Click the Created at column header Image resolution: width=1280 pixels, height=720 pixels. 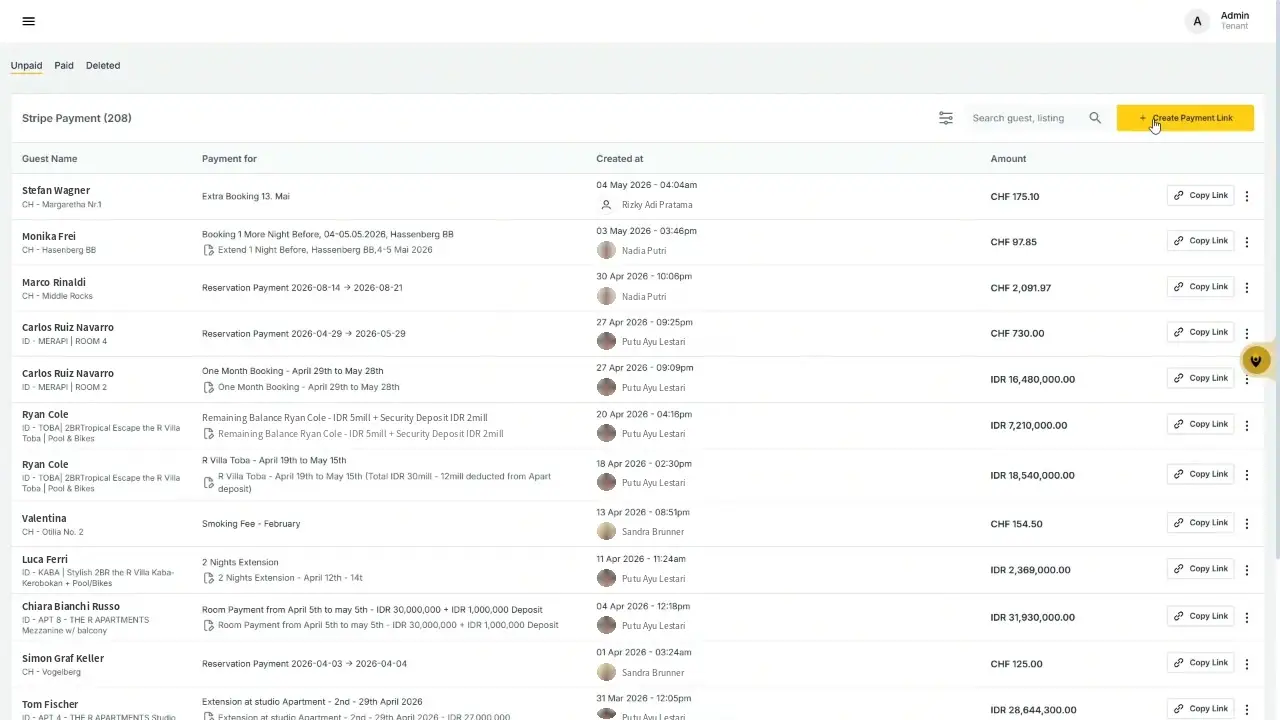pos(620,159)
